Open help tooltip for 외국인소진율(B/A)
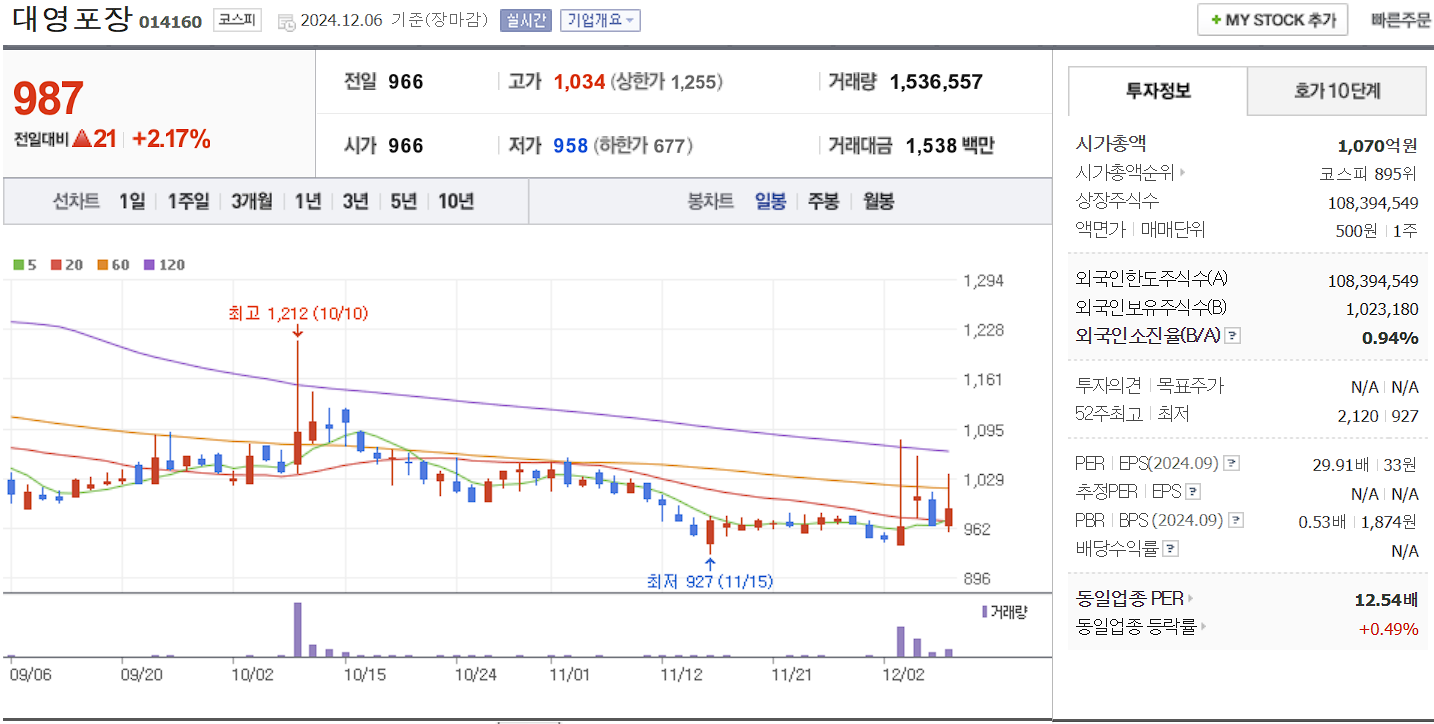Image resolution: width=1434 pixels, height=724 pixels. (x=1235, y=338)
